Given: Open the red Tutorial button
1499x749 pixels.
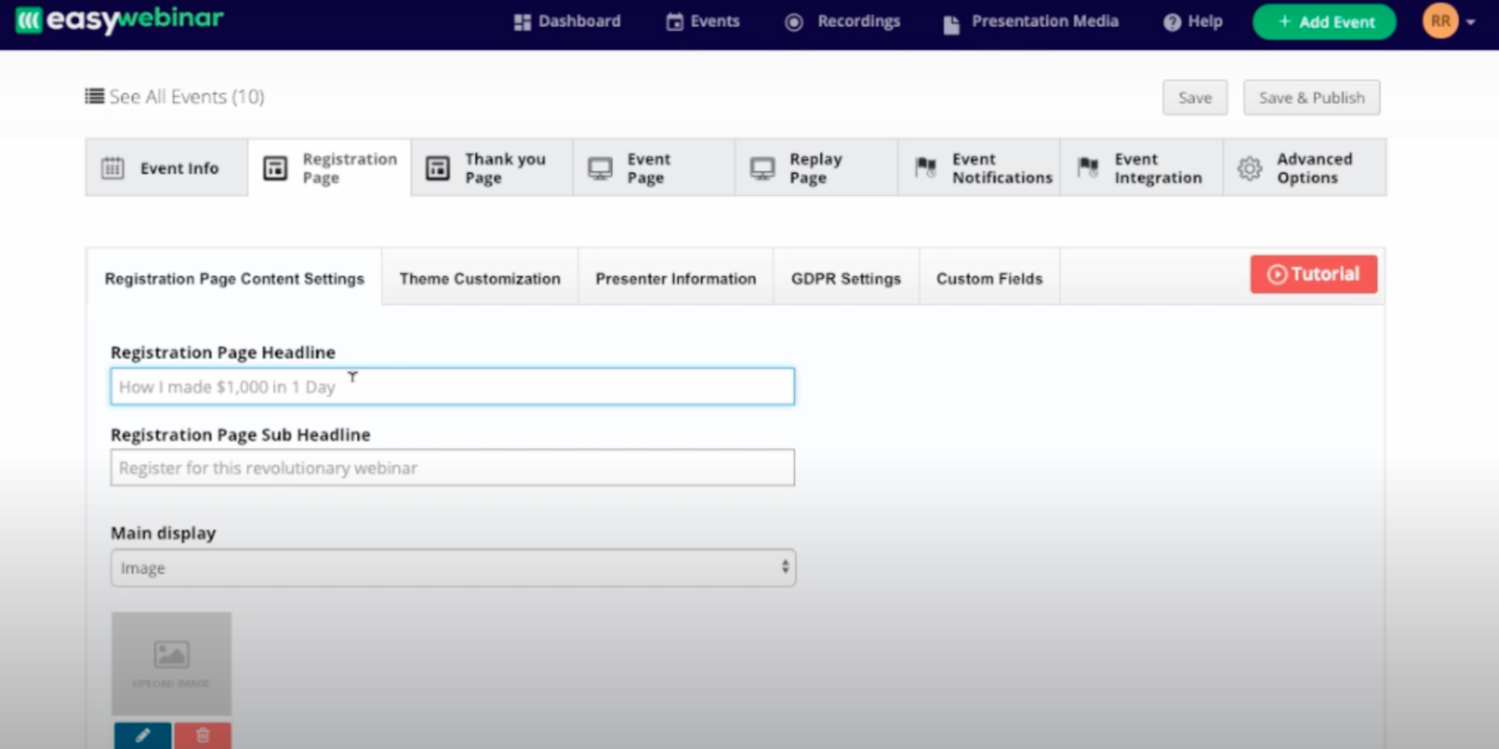Looking at the screenshot, I should (x=1313, y=274).
